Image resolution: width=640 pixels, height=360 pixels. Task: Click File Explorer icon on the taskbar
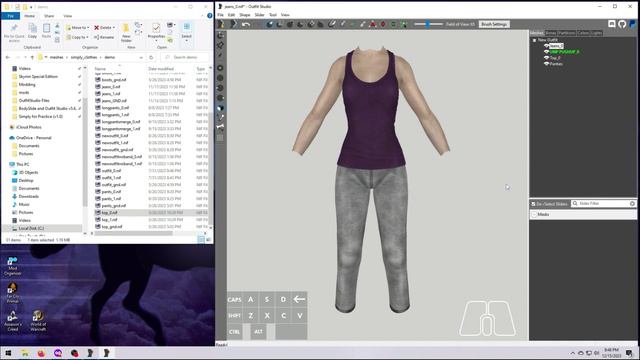click(x=25, y=353)
